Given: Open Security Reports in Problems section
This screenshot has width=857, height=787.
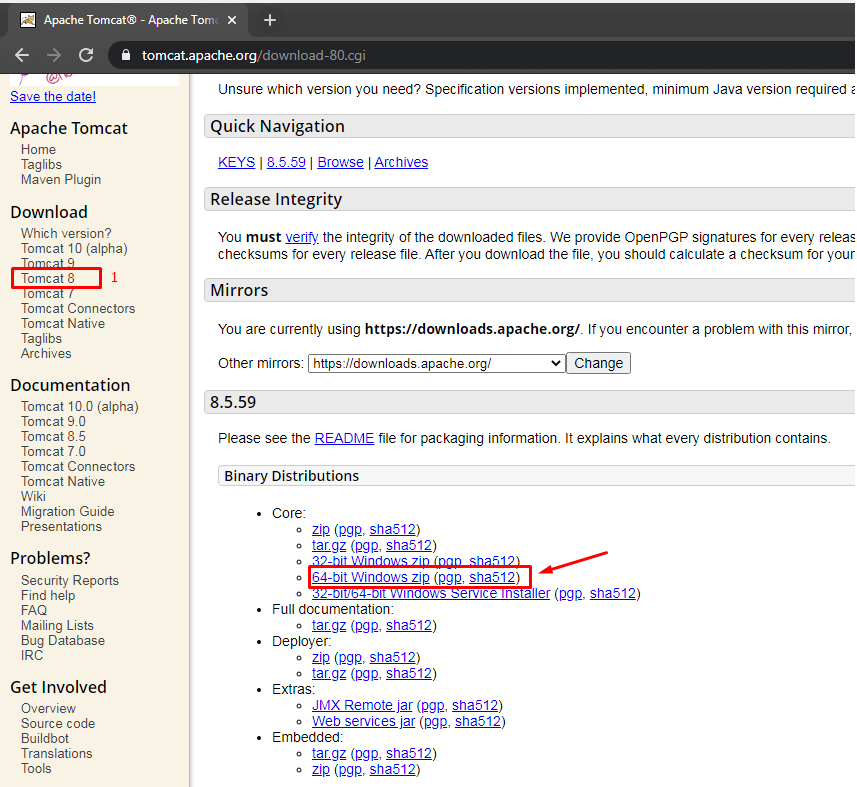Looking at the screenshot, I should tap(70, 580).
